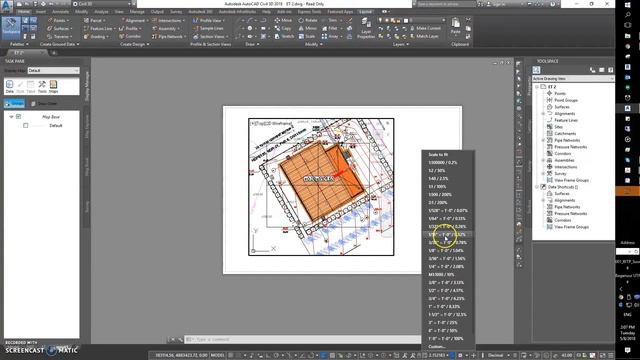Expand the Create Design panel
The image size is (640, 360).
pos(135,44)
